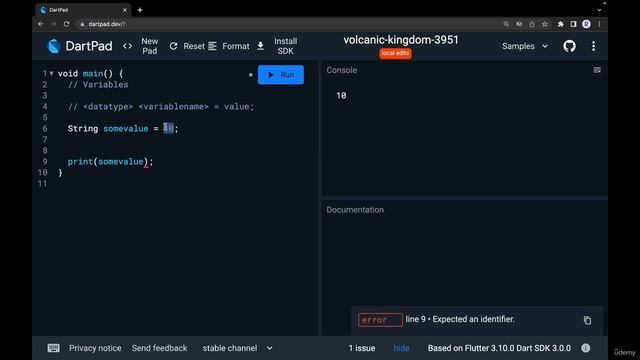640x360 pixels.
Task: Open the code embed angle-brackets icon
Action: point(127,46)
